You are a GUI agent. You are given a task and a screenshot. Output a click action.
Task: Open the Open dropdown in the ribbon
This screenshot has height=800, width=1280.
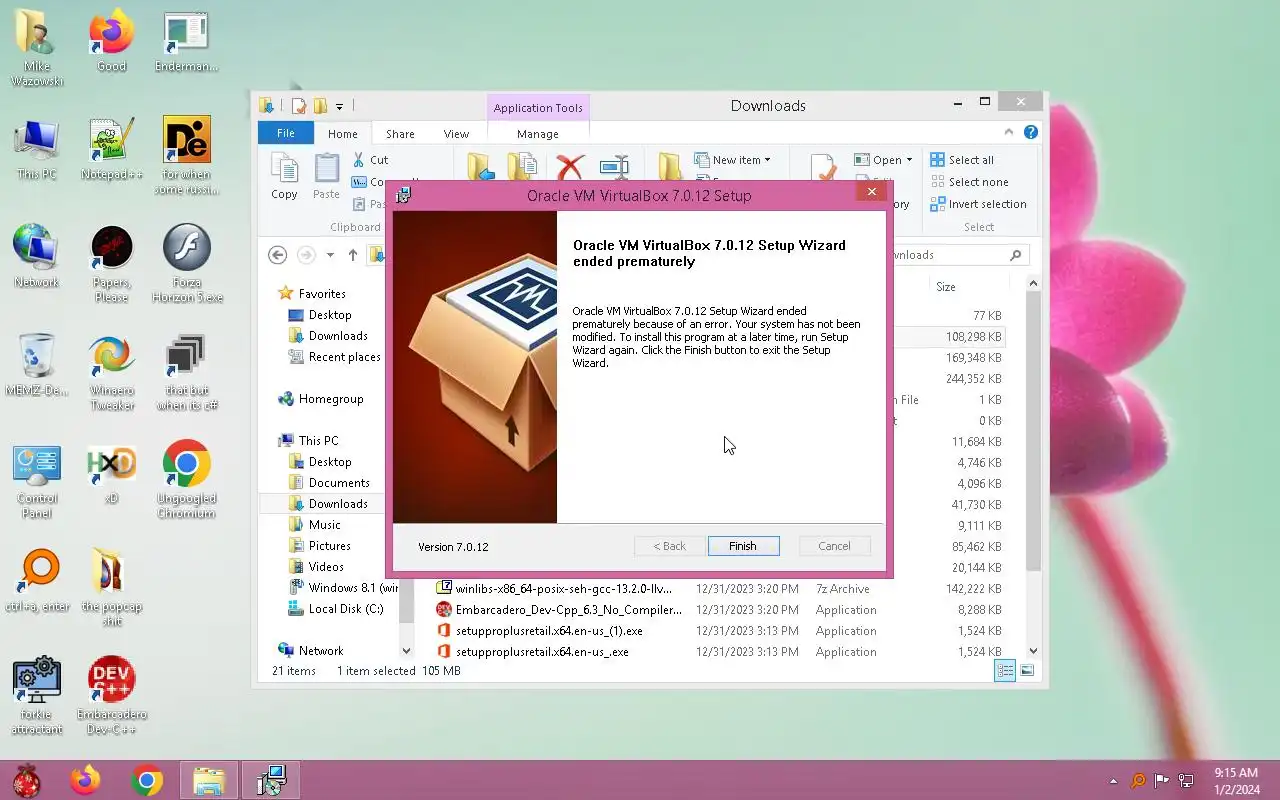883,160
